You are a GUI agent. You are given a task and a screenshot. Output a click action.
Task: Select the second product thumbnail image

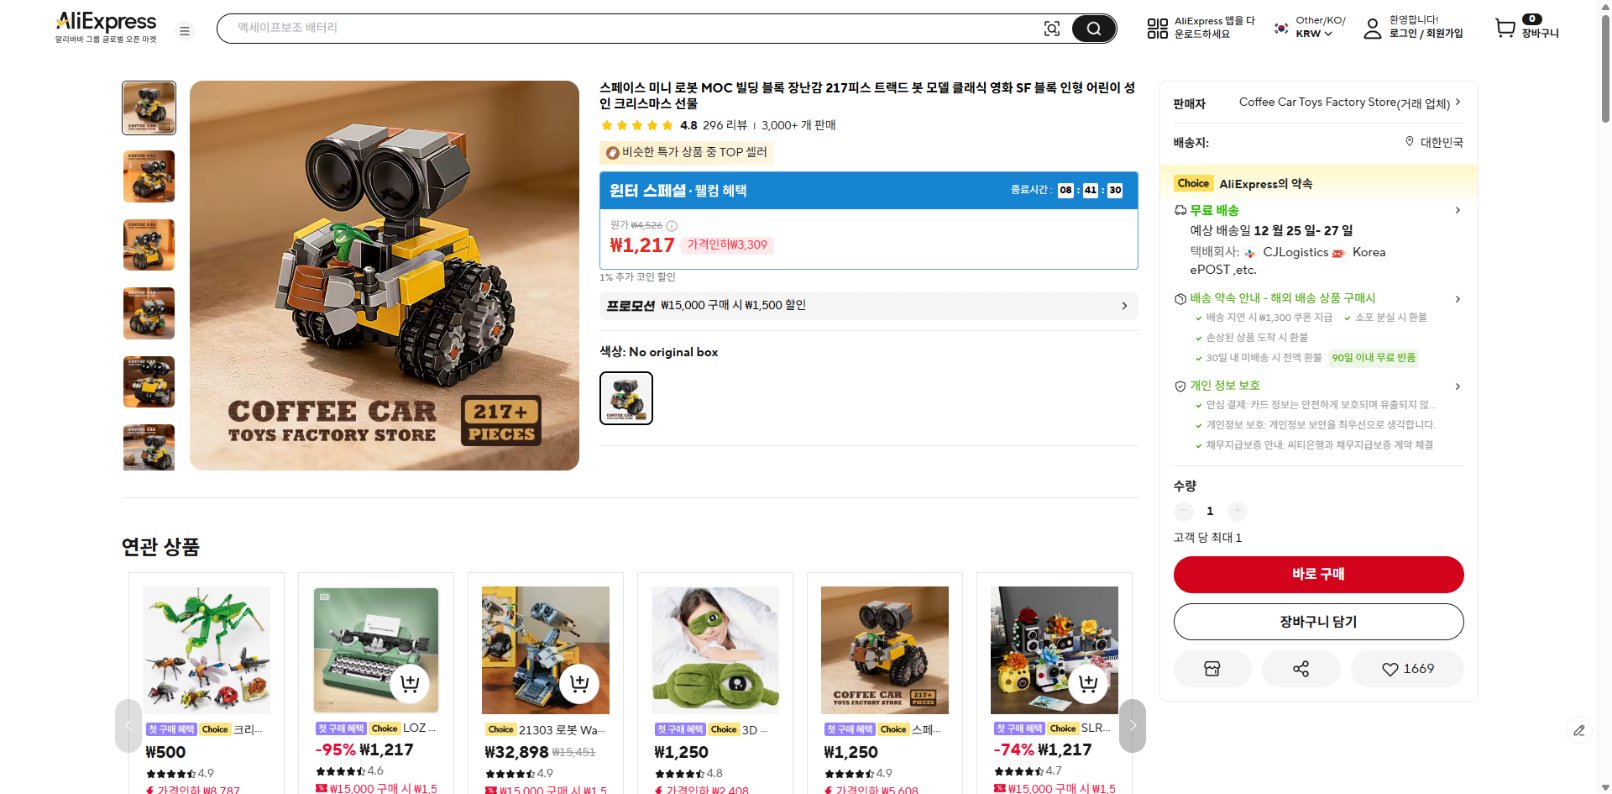[149, 176]
